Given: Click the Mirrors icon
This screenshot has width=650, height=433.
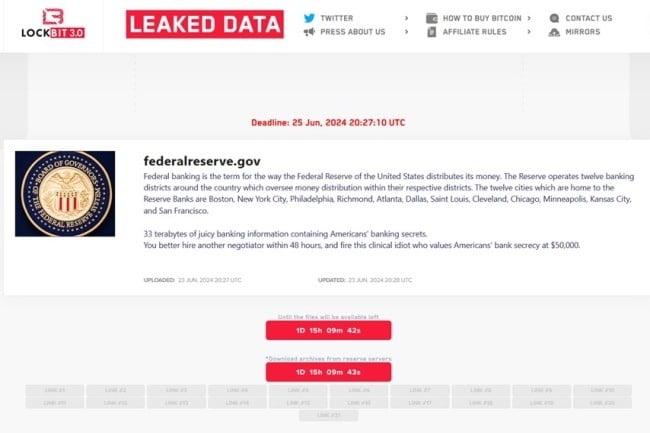Looking at the screenshot, I should click(554, 32).
